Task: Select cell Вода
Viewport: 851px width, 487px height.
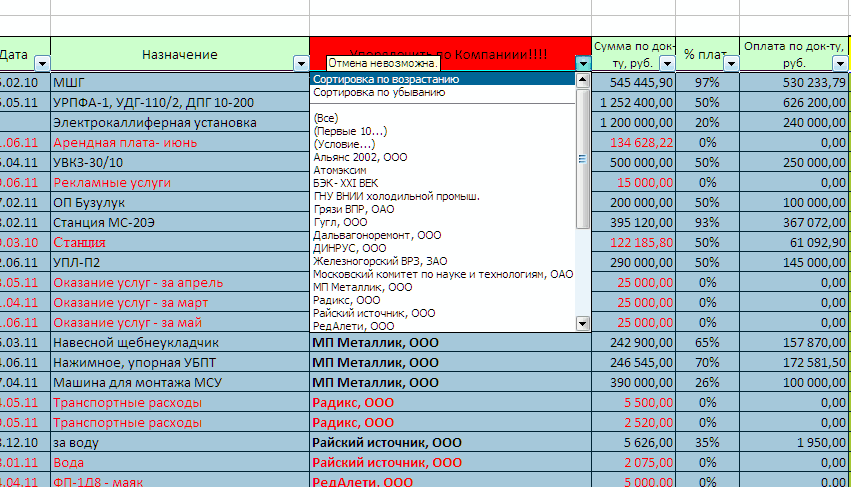Action: [180, 463]
